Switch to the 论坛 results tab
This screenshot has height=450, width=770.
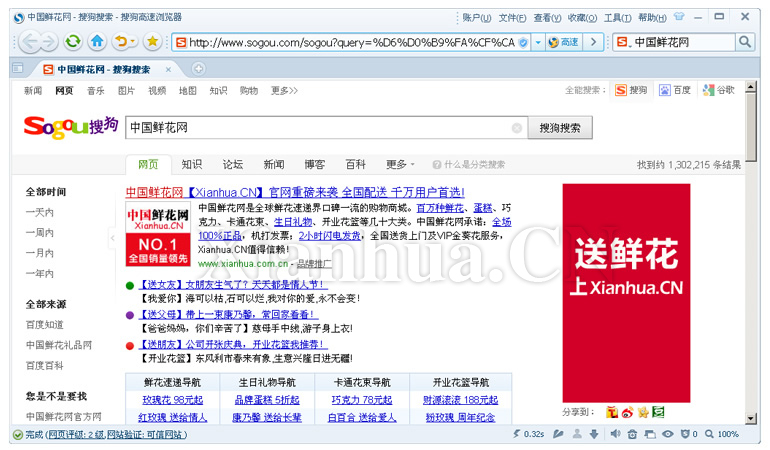(x=233, y=165)
